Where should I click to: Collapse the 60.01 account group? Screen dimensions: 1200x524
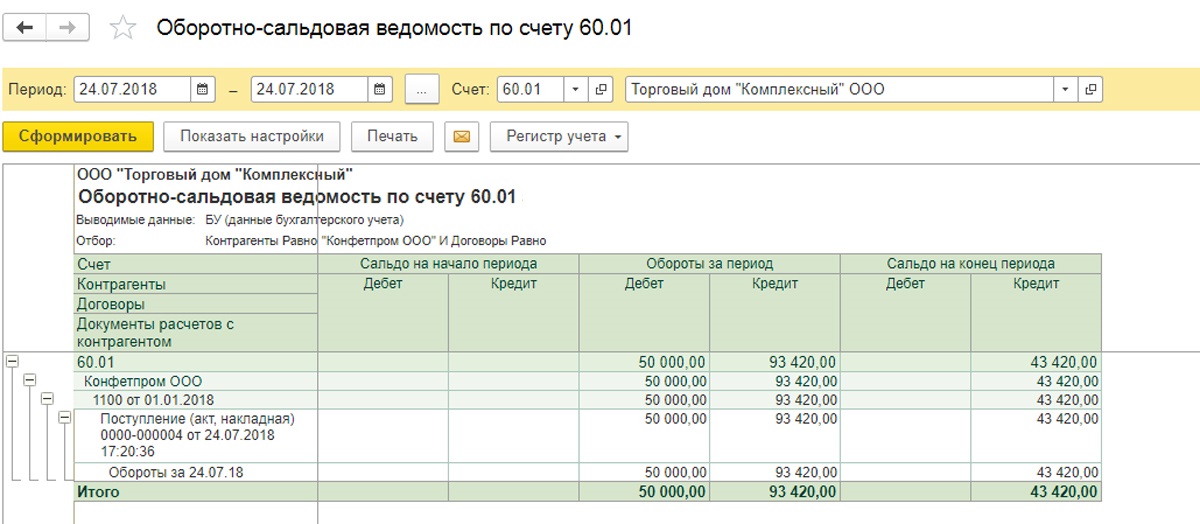click(12, 362)
